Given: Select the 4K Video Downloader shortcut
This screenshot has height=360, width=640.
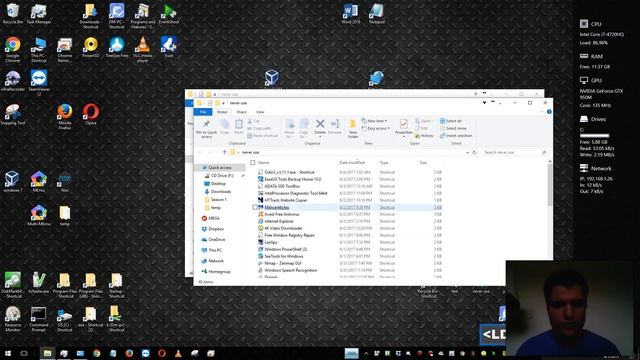Looking at the screenshot, I should coord(284,228).
